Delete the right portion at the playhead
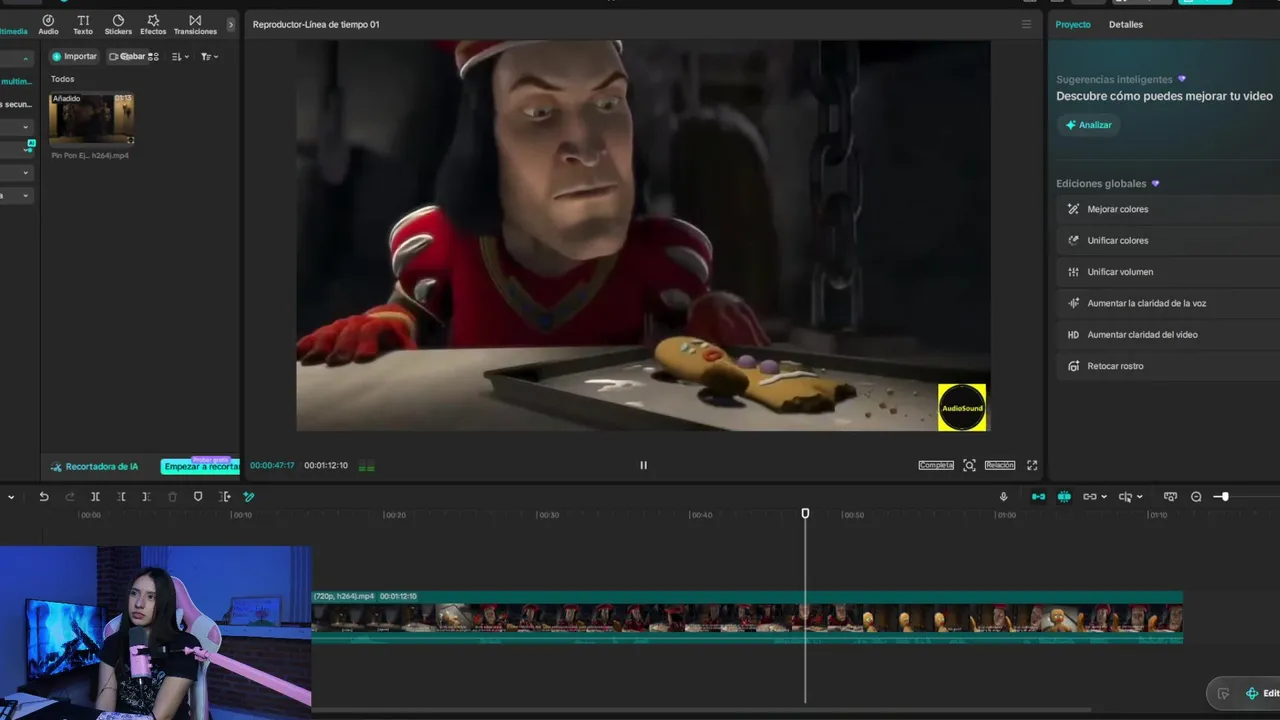The width and height of the screenshot is (1280, 720). pos(146,497)
